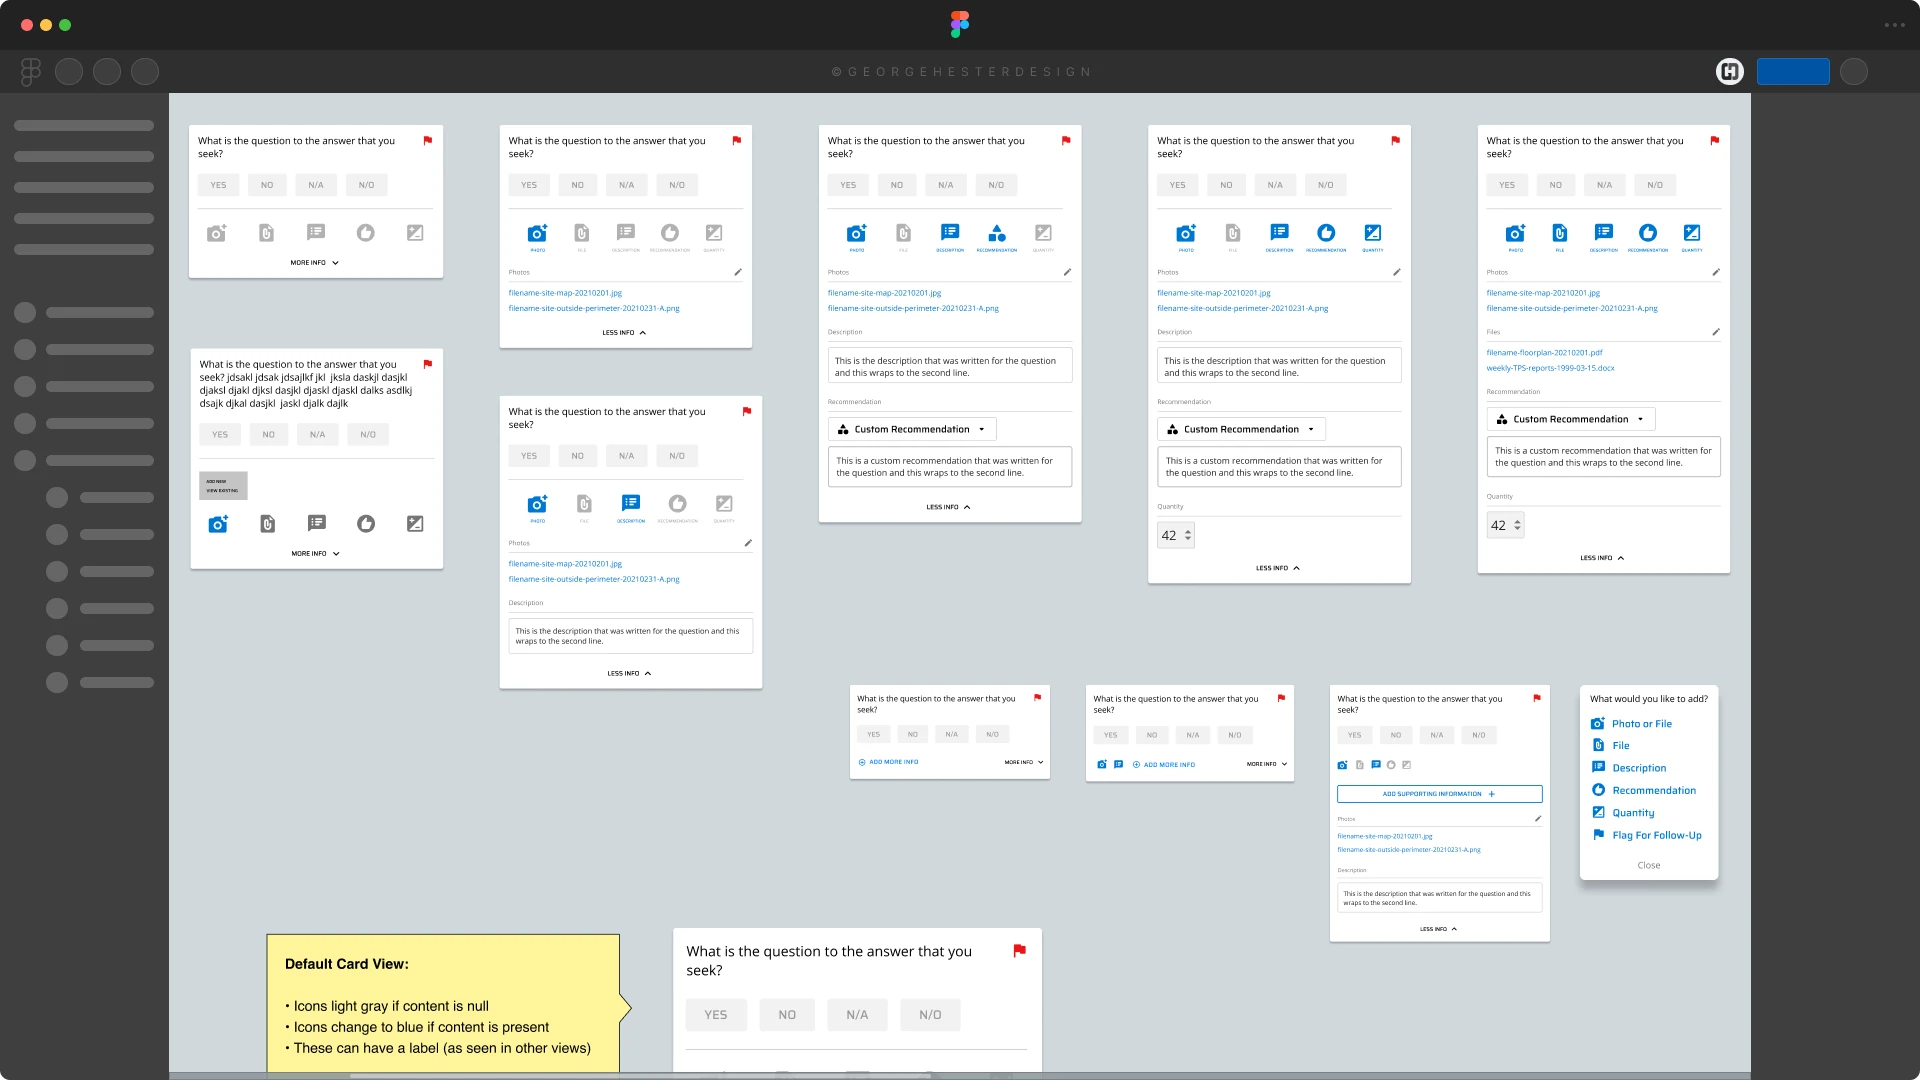Open Custom Recommendation dropdown in Quantity card without Files

pyautogui.click(x=1241, y=429)
